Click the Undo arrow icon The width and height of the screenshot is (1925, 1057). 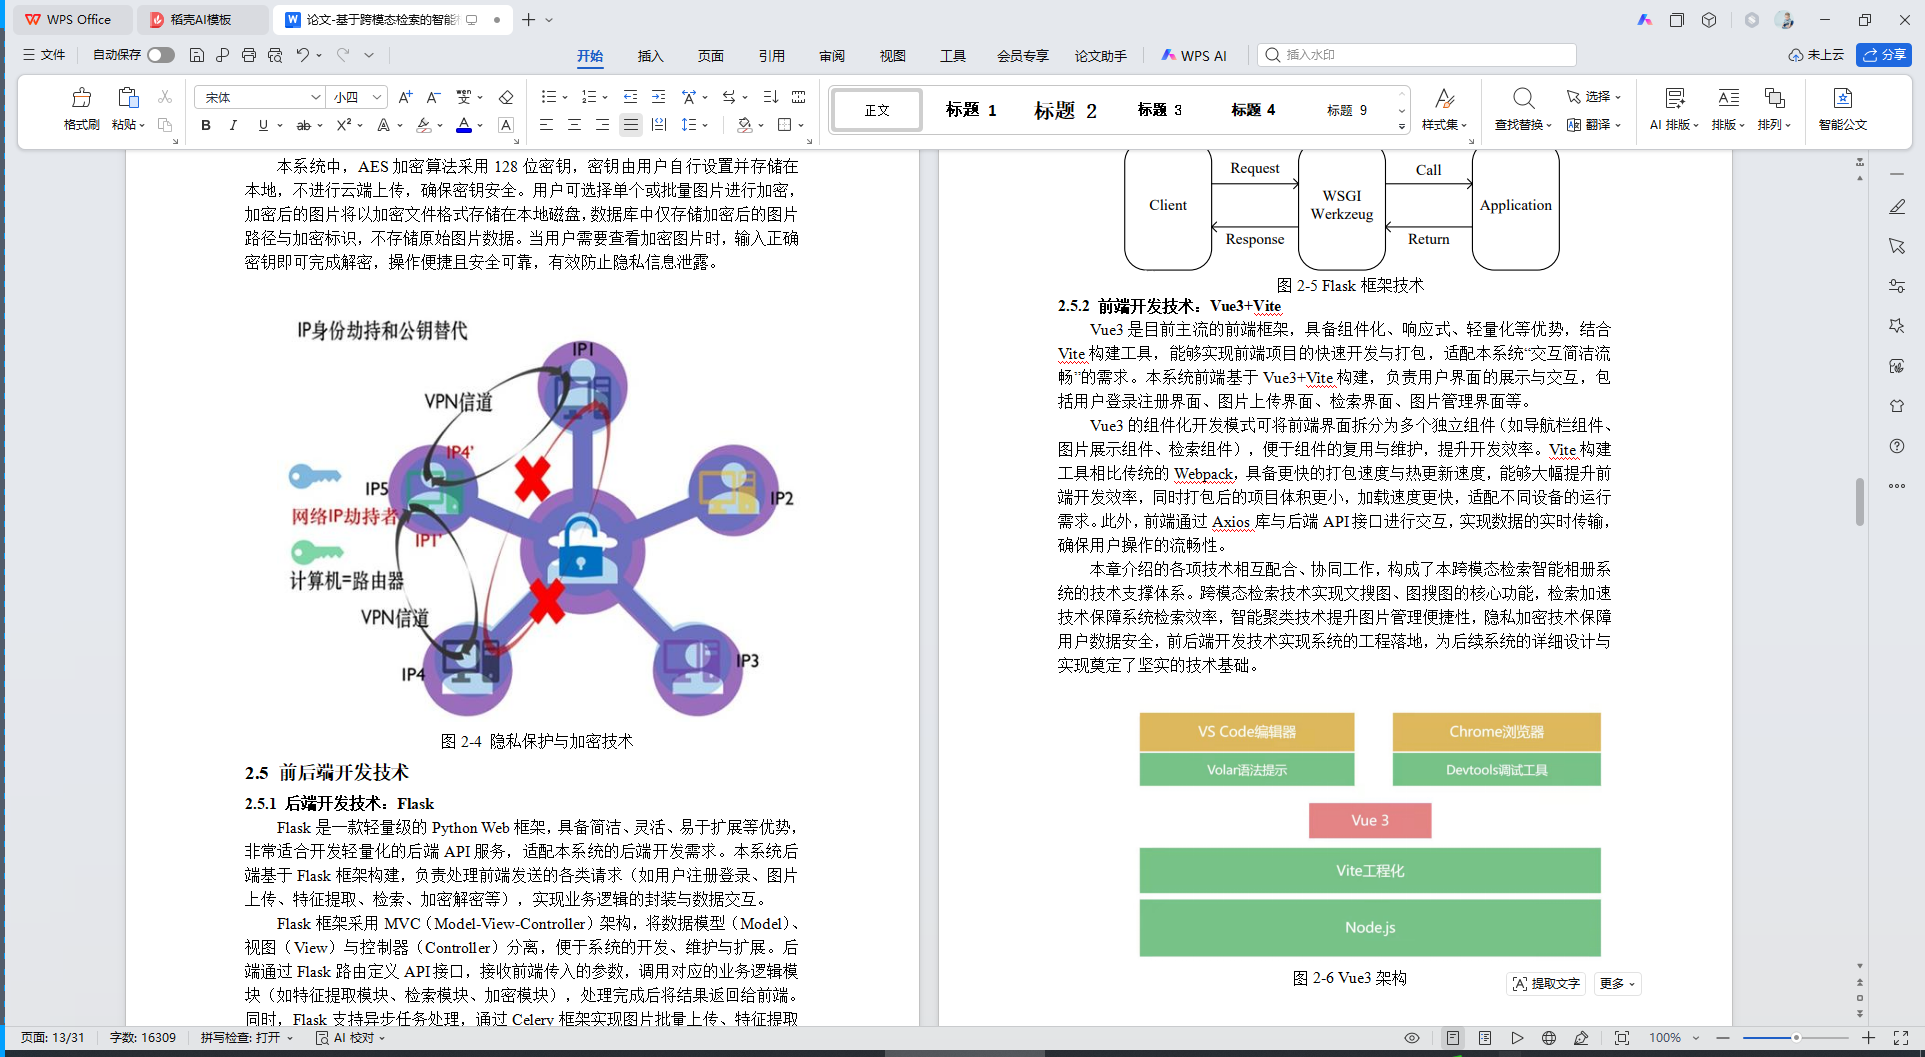coord(302,55)
